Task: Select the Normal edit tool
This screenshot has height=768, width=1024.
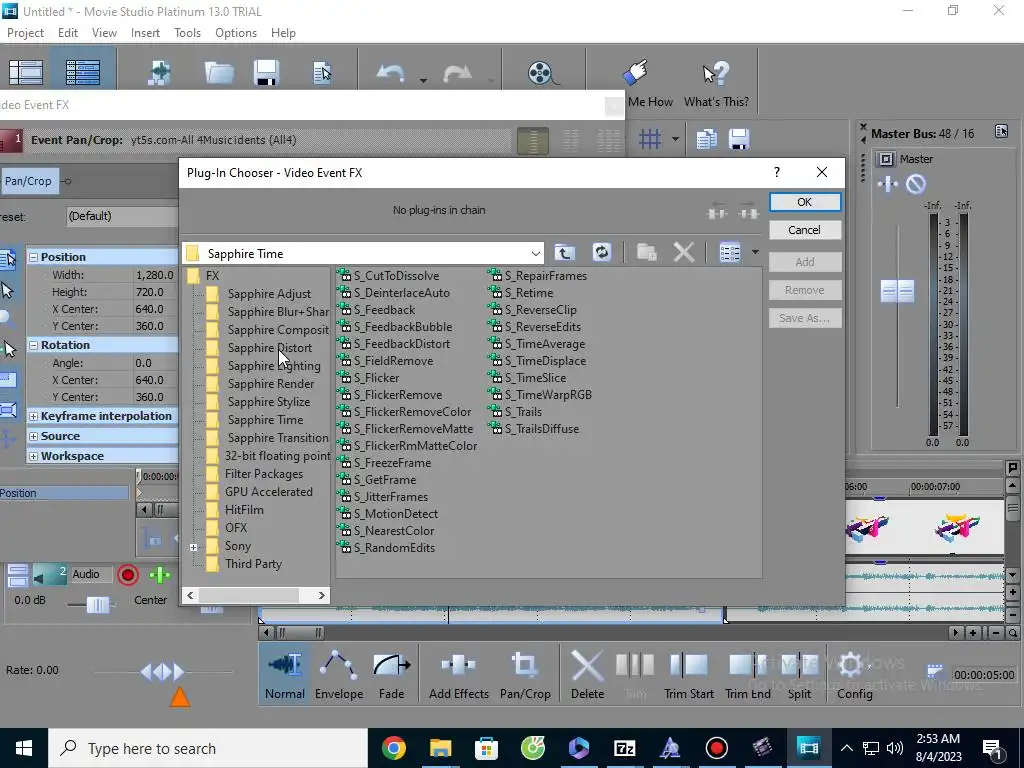Action: 285,676
